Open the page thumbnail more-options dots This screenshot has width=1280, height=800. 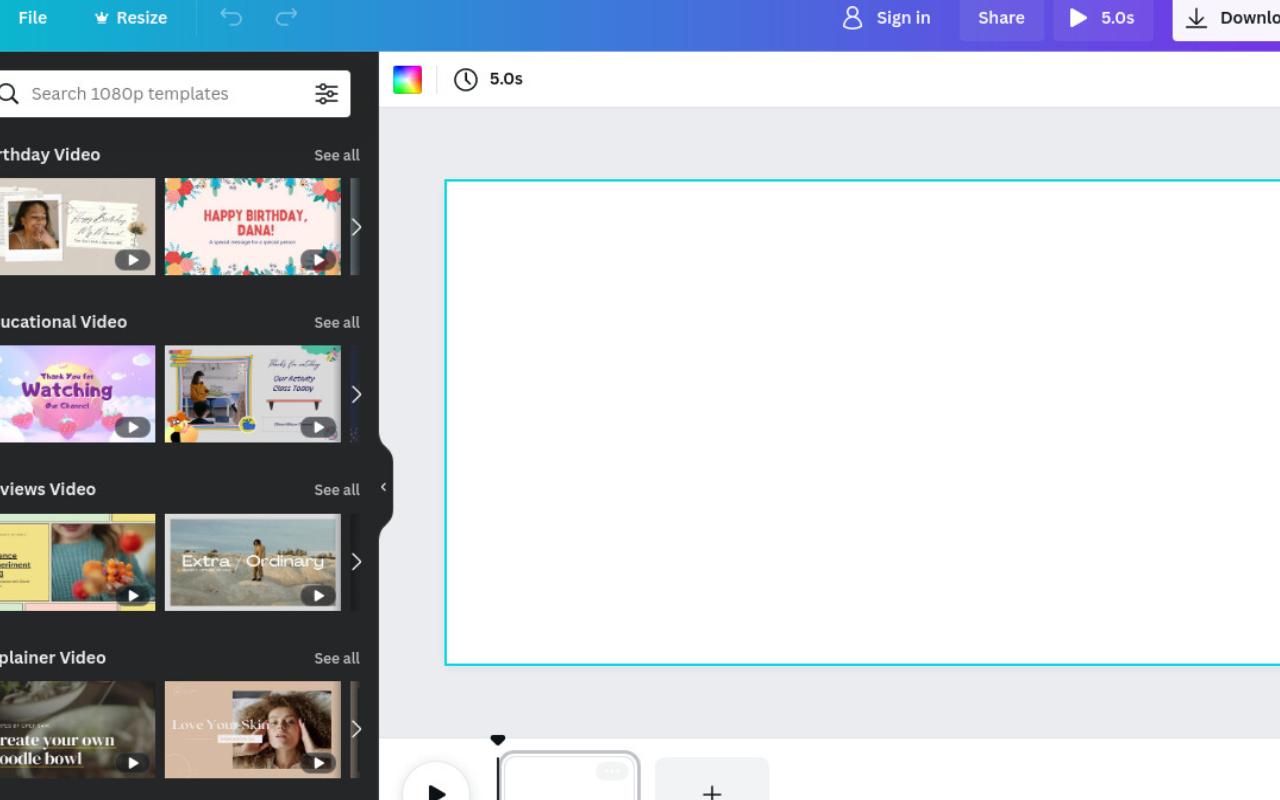point(612,771)
